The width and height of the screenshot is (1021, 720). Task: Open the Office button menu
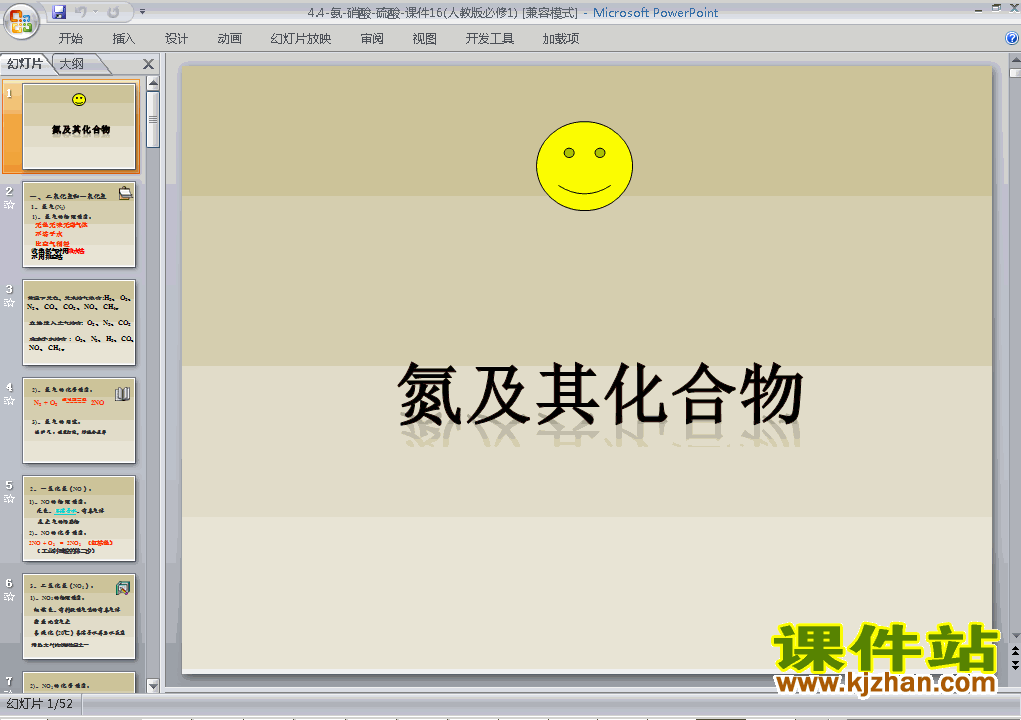[x=21, y=21]
